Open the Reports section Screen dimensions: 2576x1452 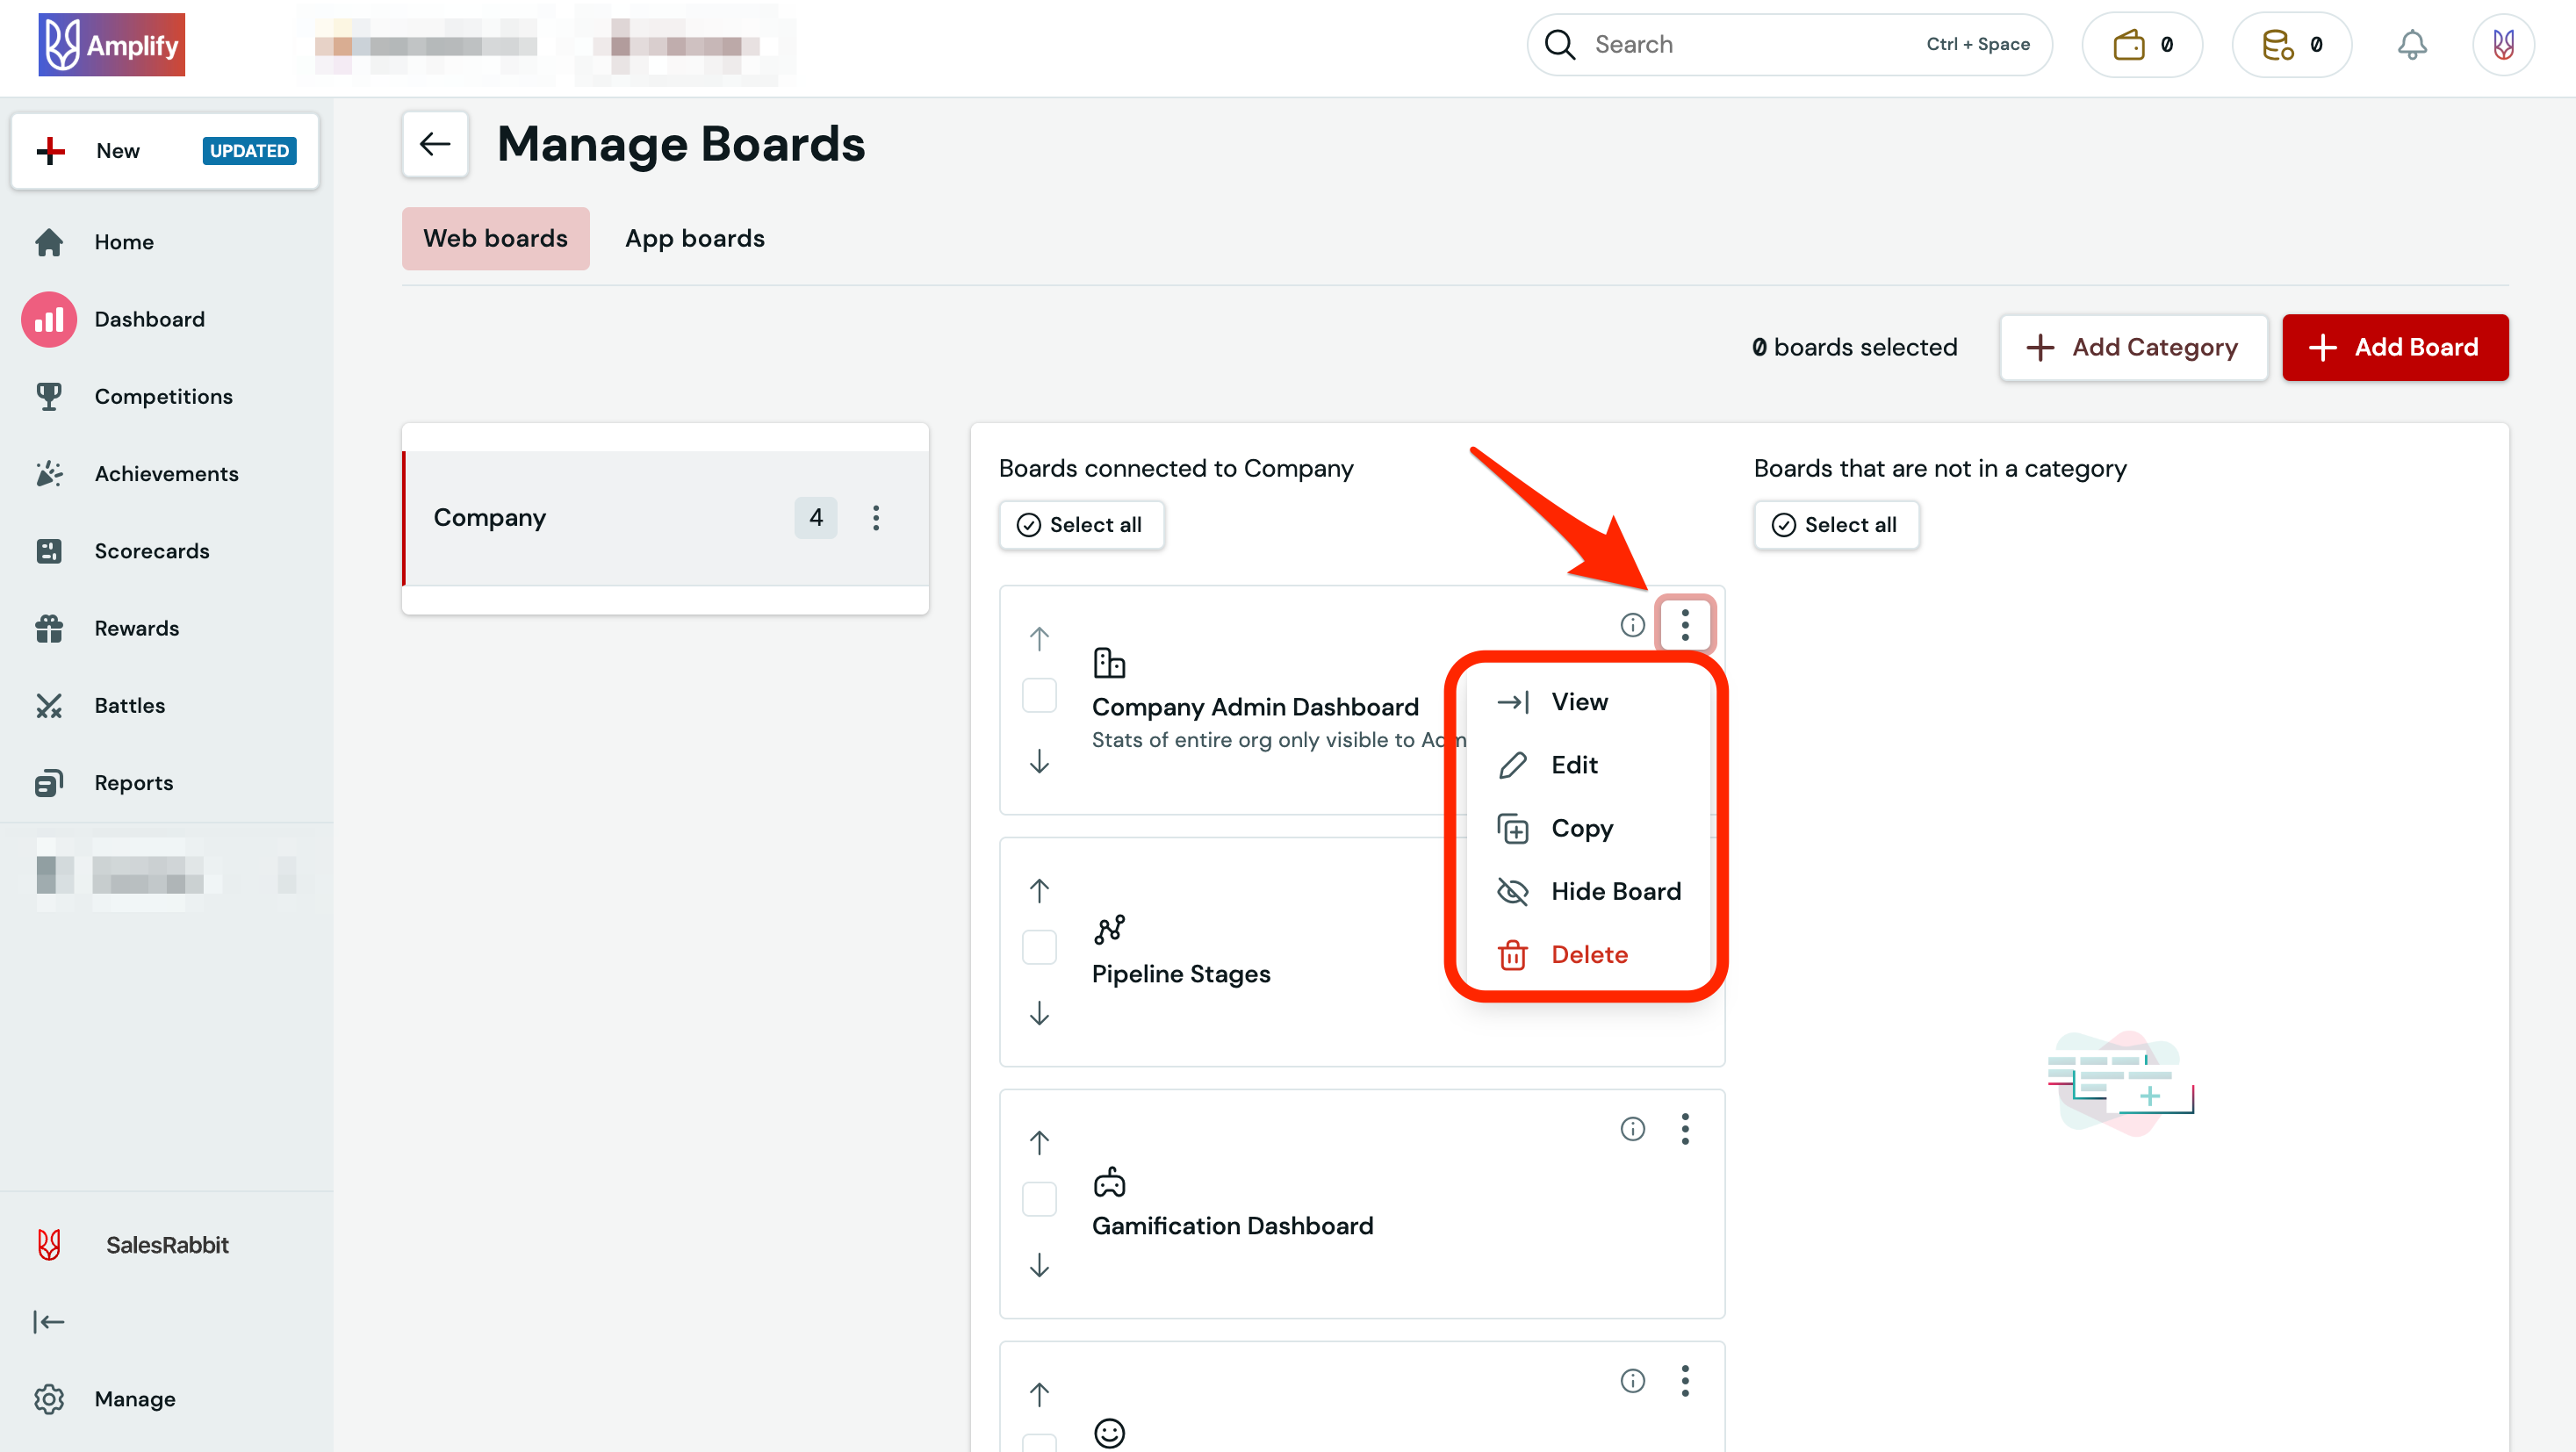coord(133,783)
